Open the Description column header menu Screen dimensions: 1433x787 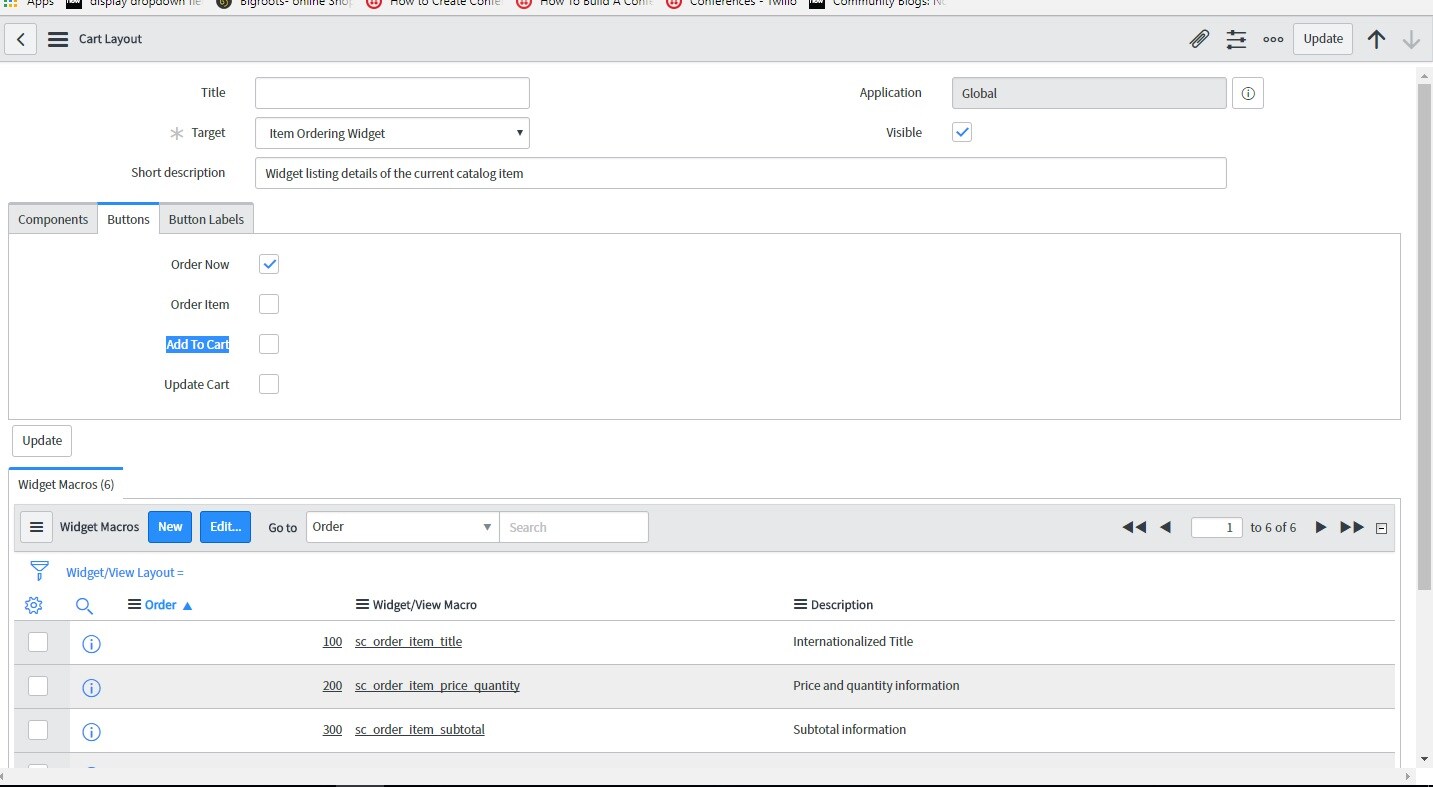pos(800,604)
